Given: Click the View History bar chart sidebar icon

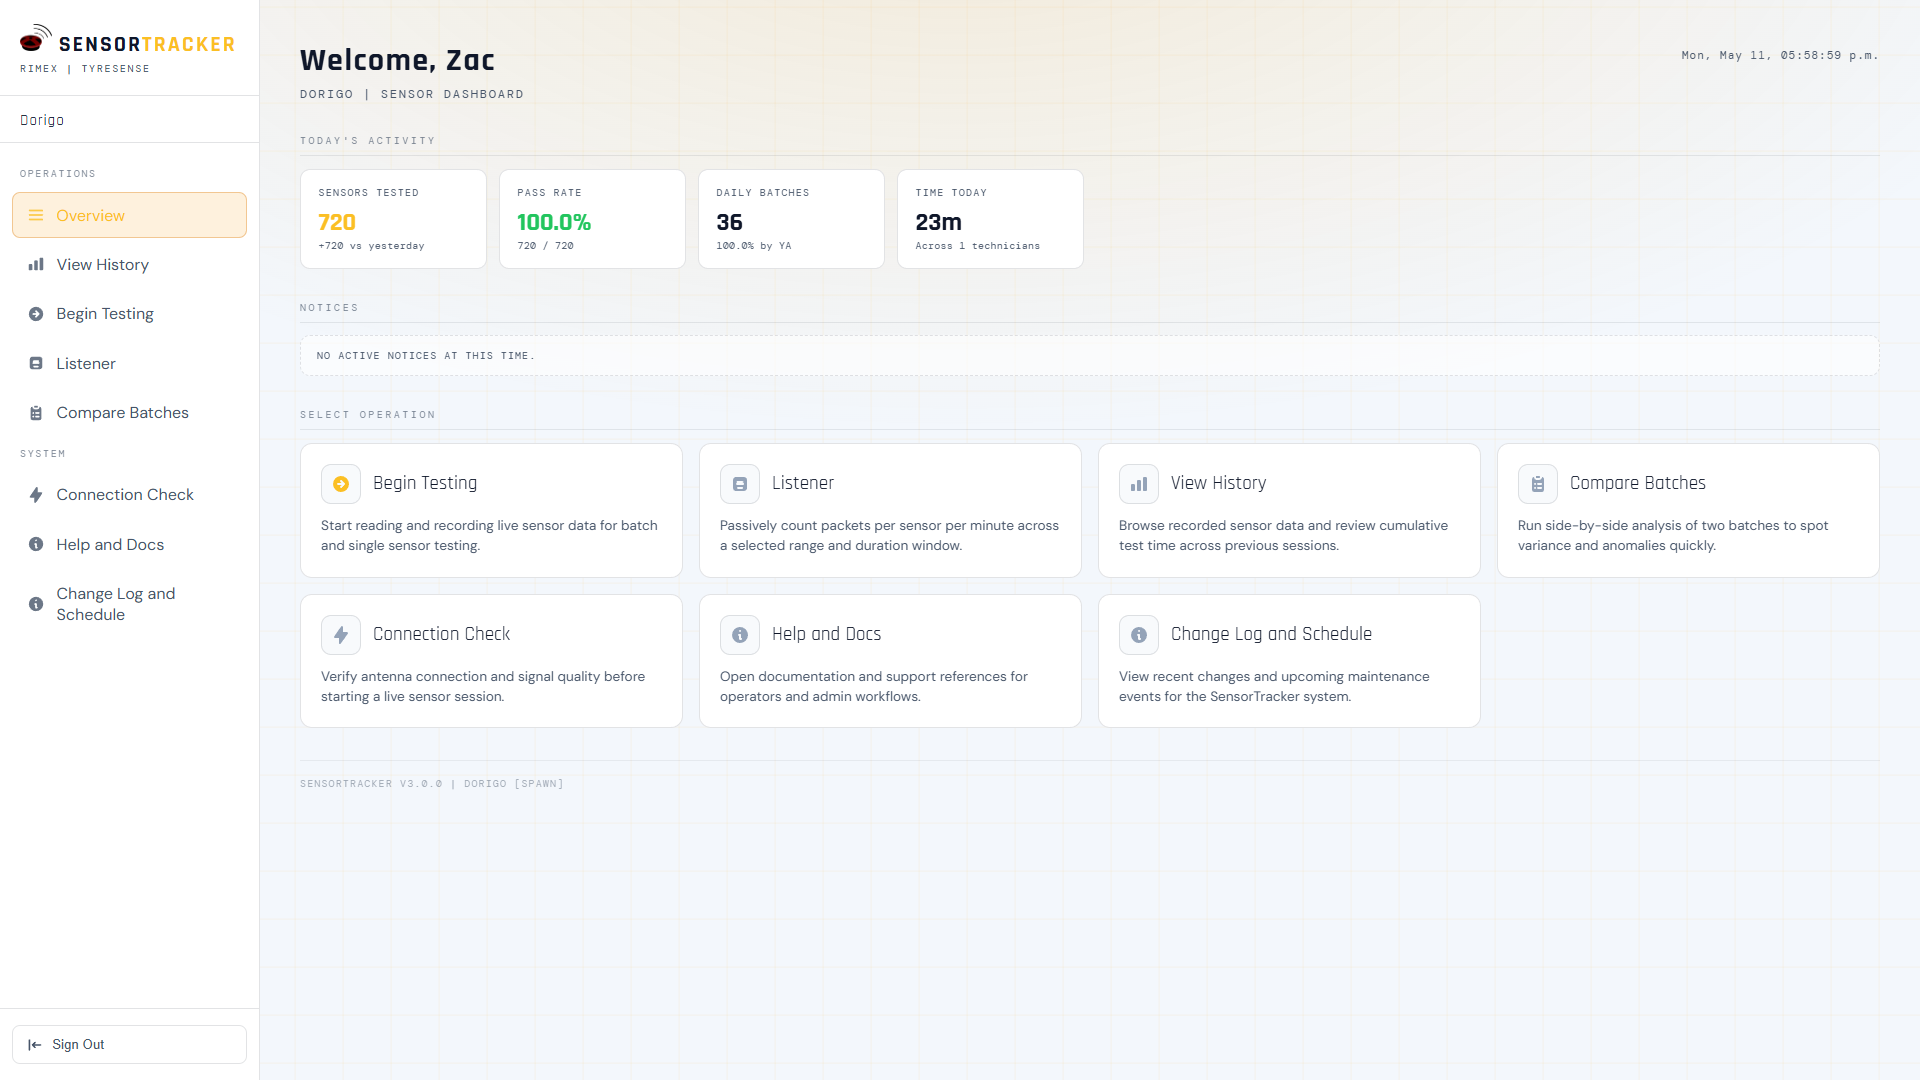Looking at the screenshot, I should 36,264.
